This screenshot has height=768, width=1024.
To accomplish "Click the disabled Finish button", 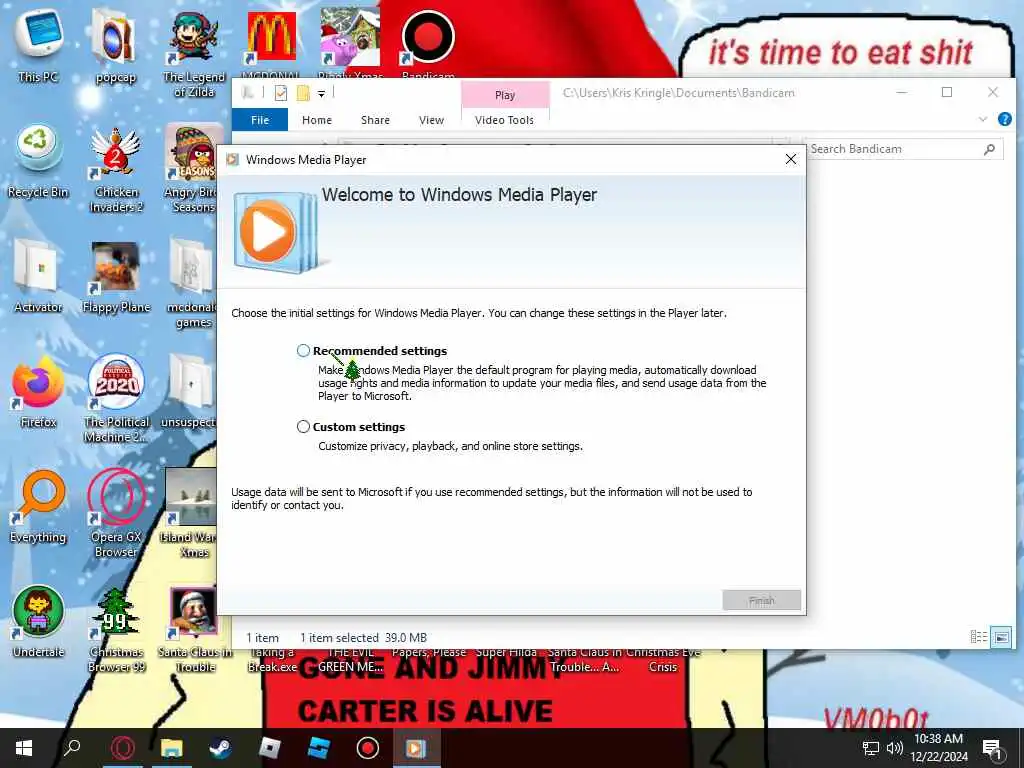I will [x=761, y=600].
